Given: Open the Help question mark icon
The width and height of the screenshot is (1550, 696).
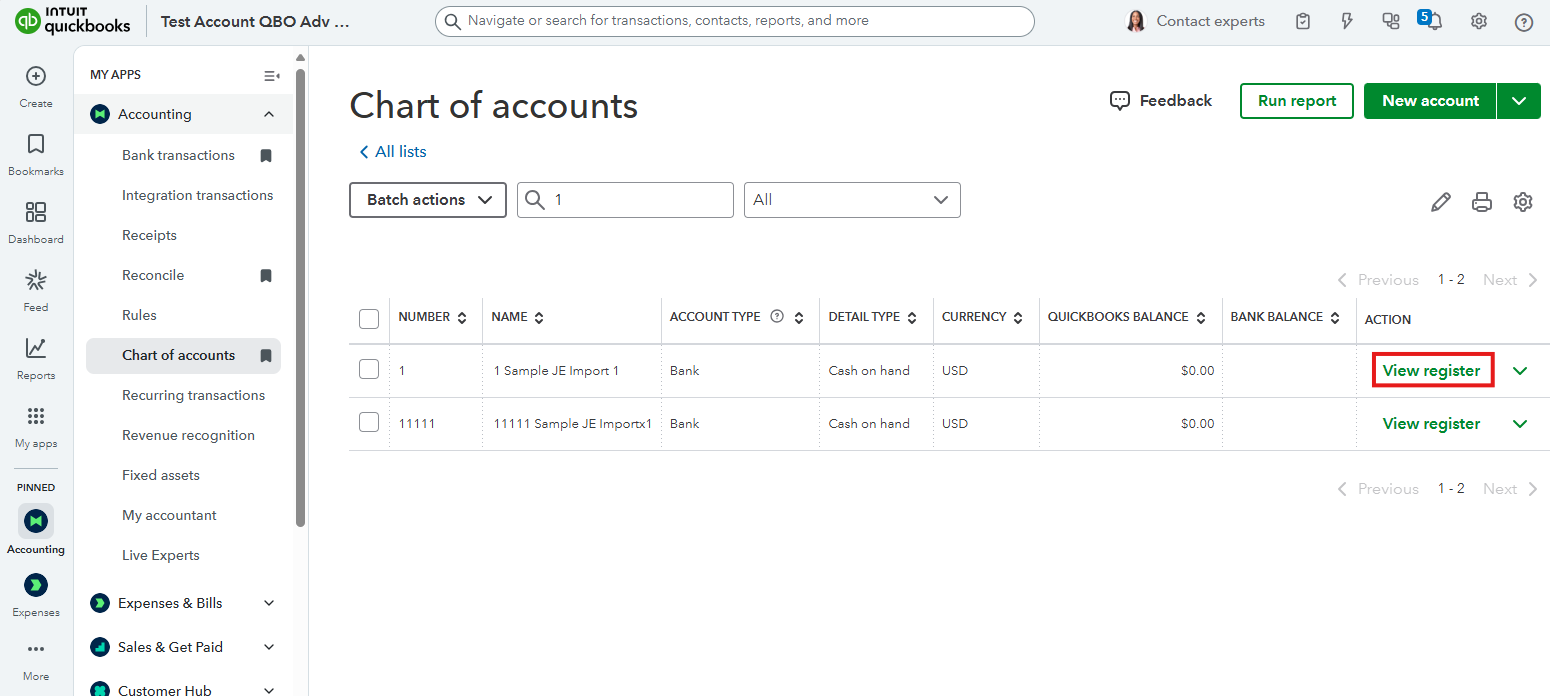Looking at the screenshot, I should [1523, 22].
